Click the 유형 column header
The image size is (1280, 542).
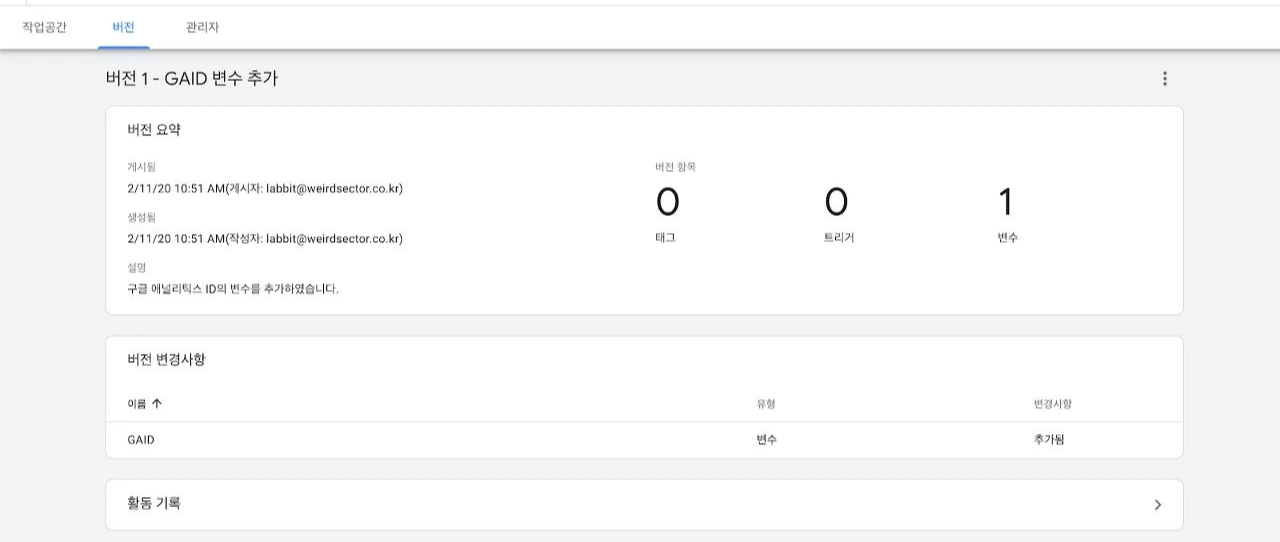[766, 404]
